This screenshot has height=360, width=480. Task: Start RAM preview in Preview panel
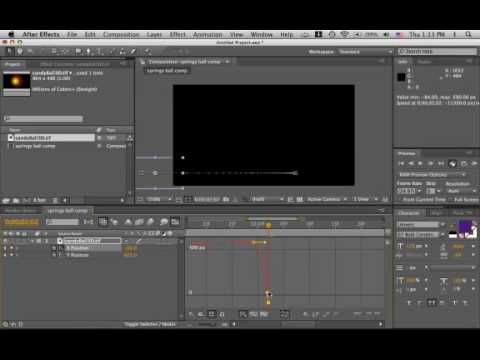[x=474, y=163]
